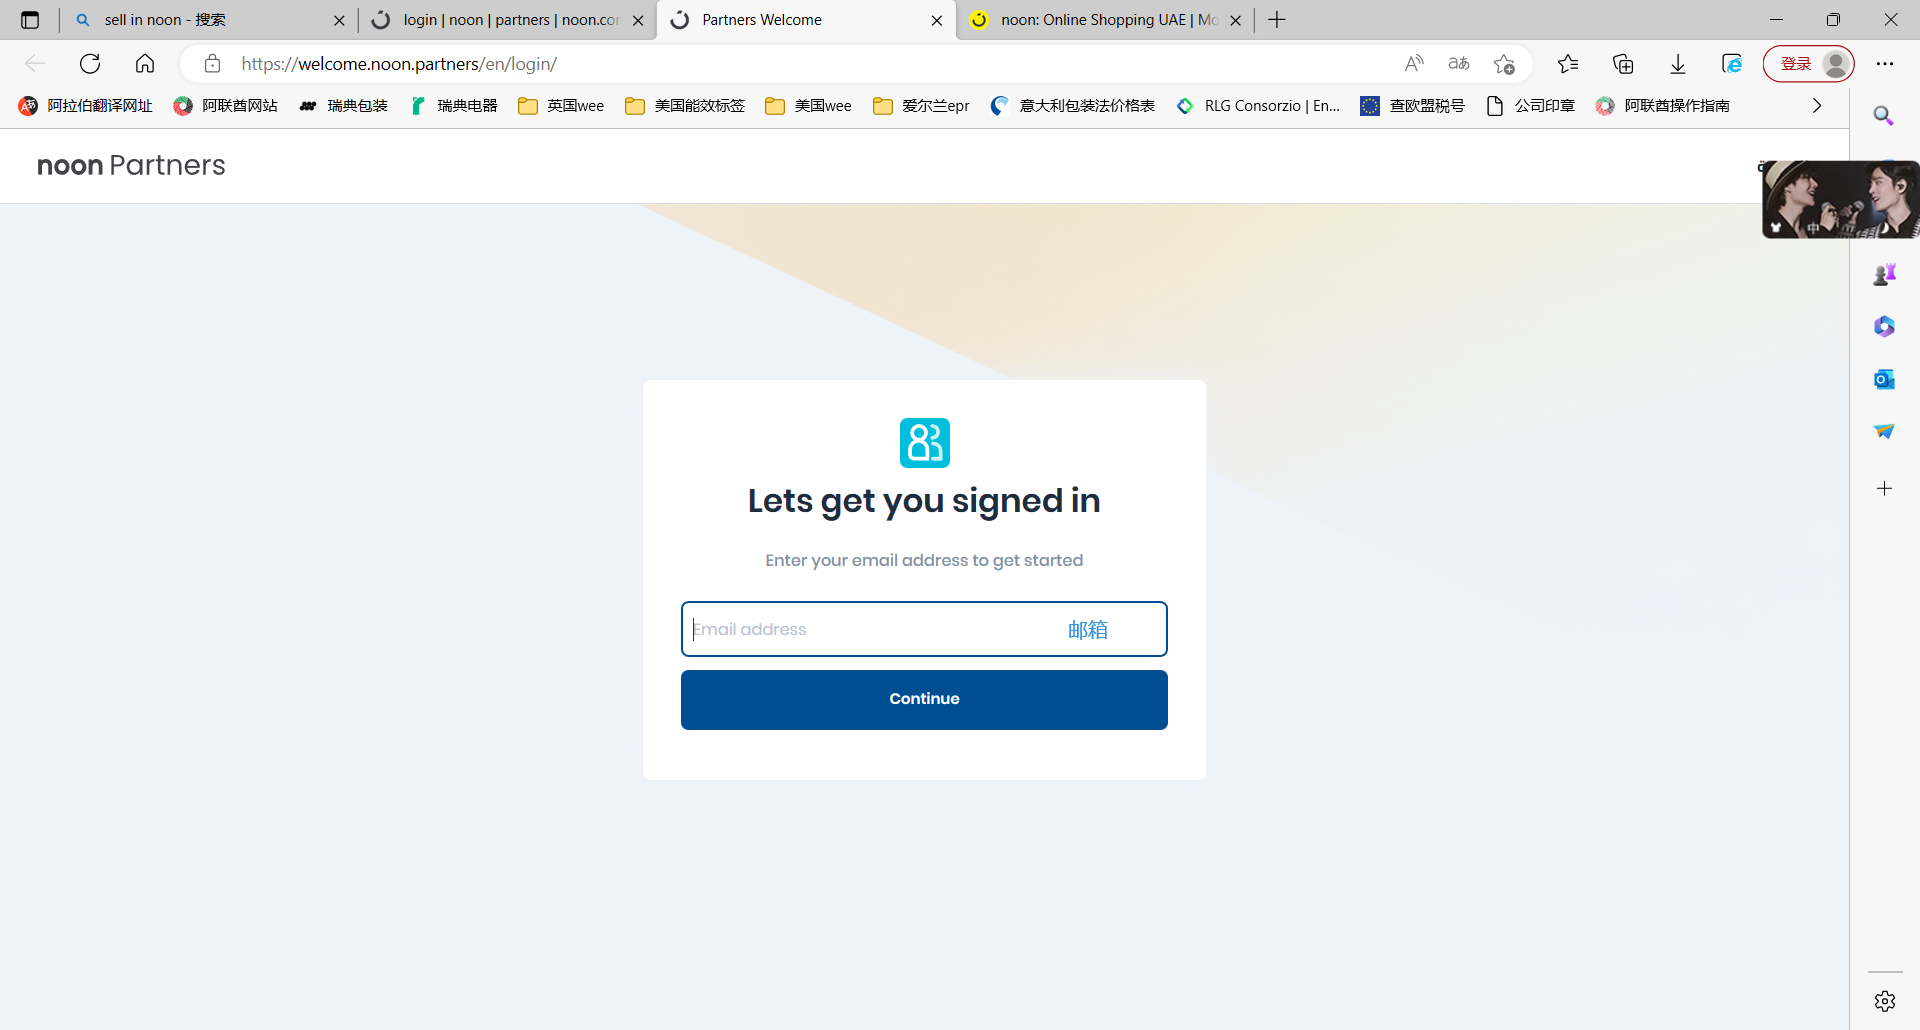1920x1030 pixels.
Task: Open sidebar search icon
Action: click(x=1884, y=116)
